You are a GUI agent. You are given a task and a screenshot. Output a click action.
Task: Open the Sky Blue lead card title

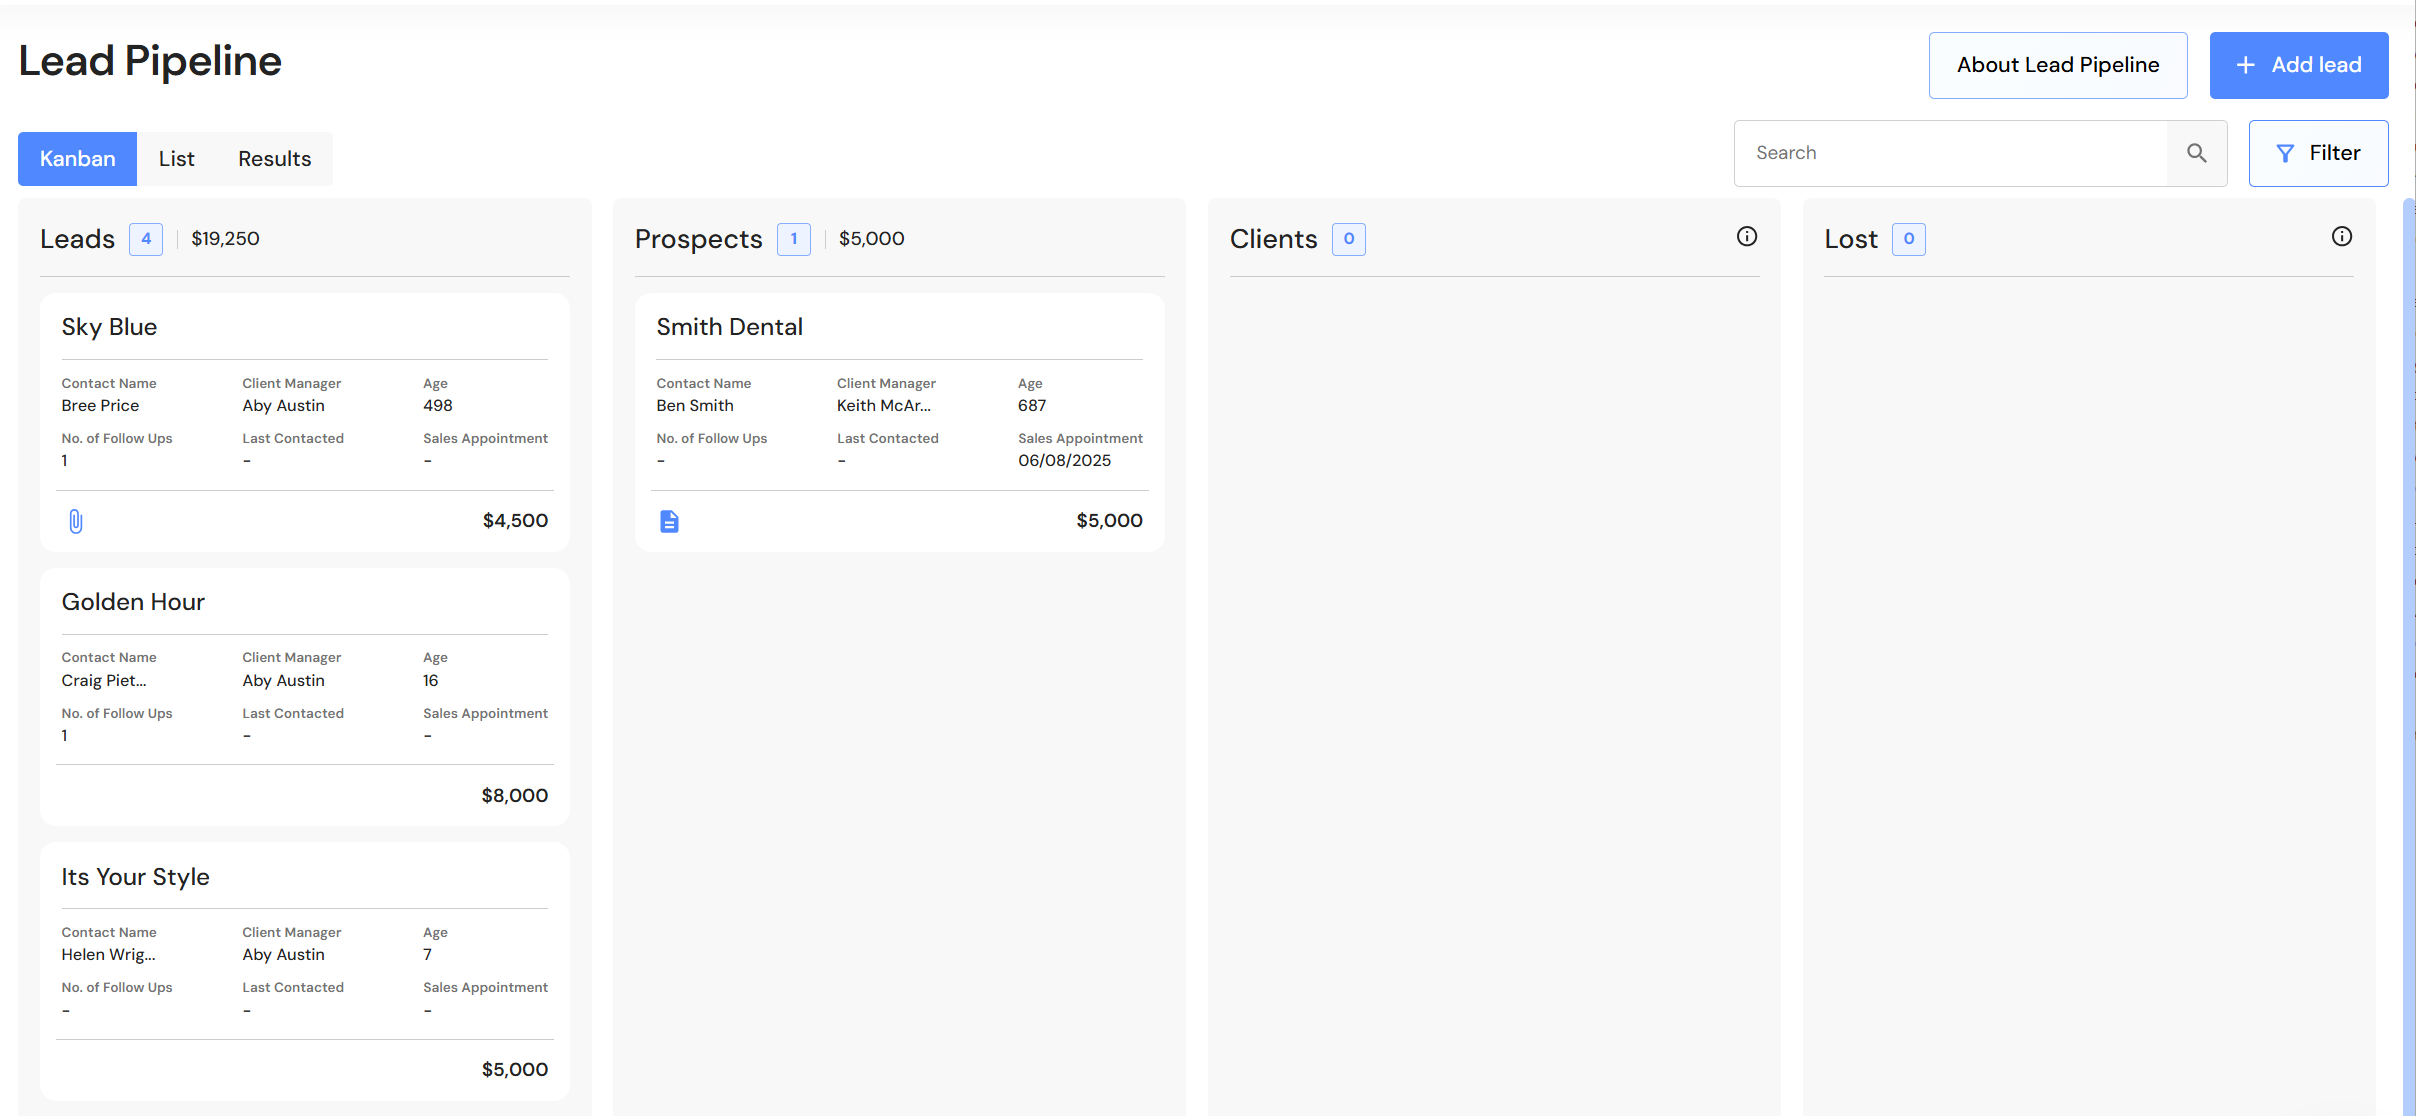[109, 327]
